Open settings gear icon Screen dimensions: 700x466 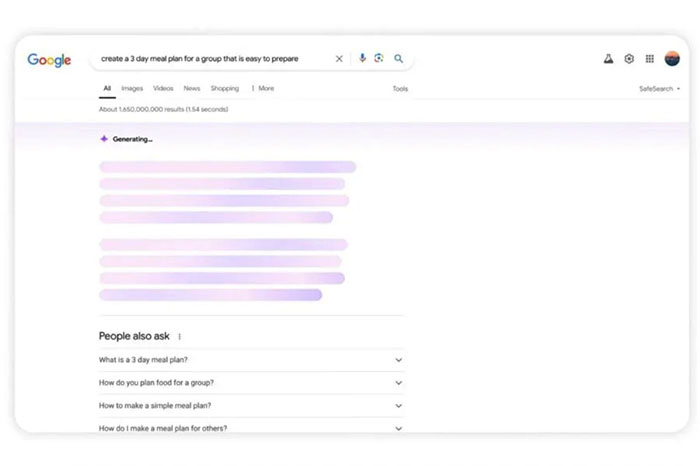tap(629, 59)
